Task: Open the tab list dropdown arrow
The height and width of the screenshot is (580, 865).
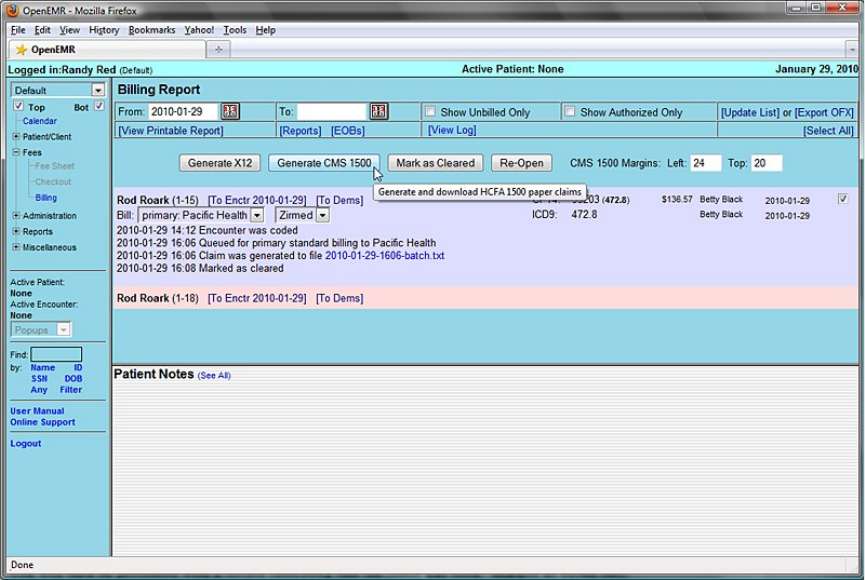Action: click(x=852, y=50)
